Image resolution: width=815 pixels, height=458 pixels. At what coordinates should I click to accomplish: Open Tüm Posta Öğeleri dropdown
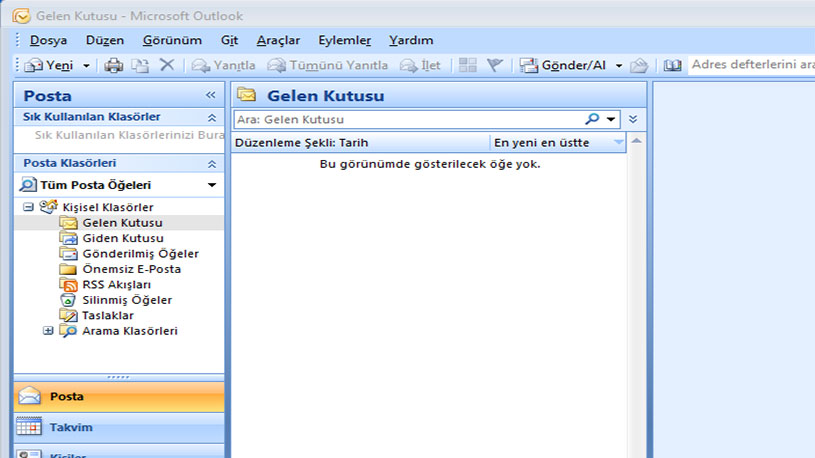point(212,185)
